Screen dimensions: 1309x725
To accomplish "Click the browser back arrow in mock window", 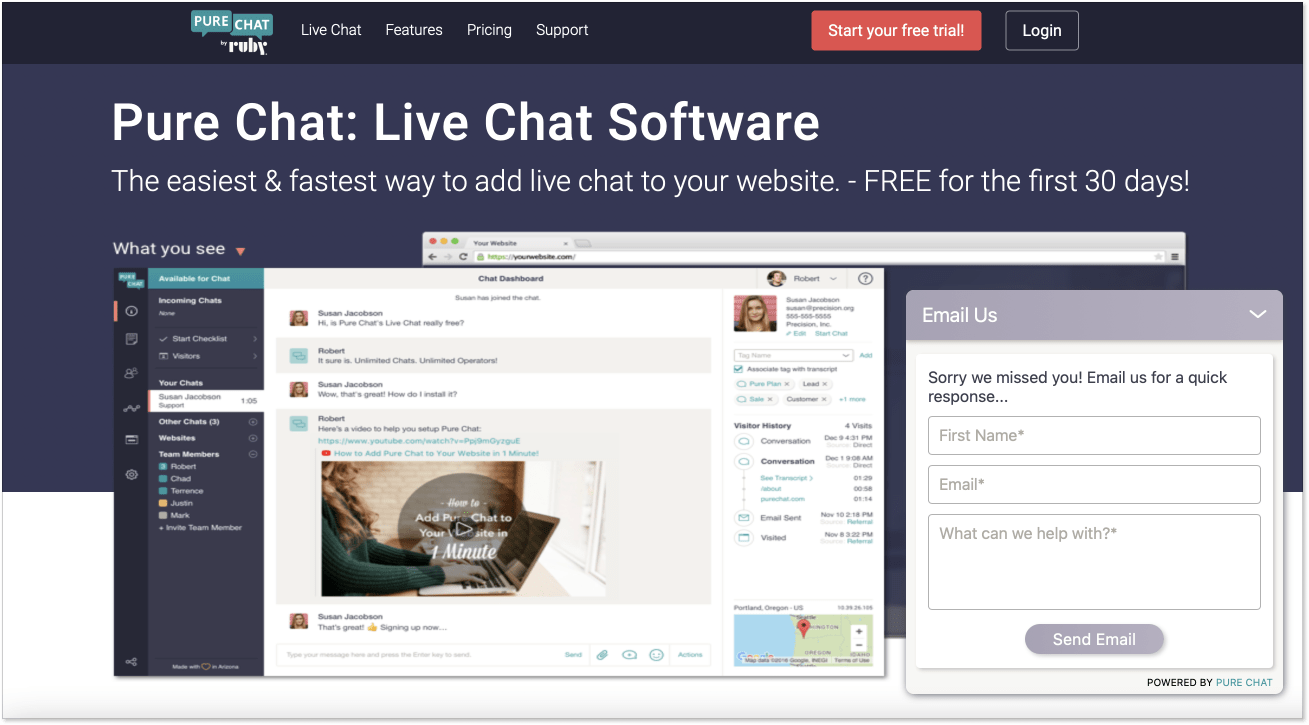I will tap(432, 257).
